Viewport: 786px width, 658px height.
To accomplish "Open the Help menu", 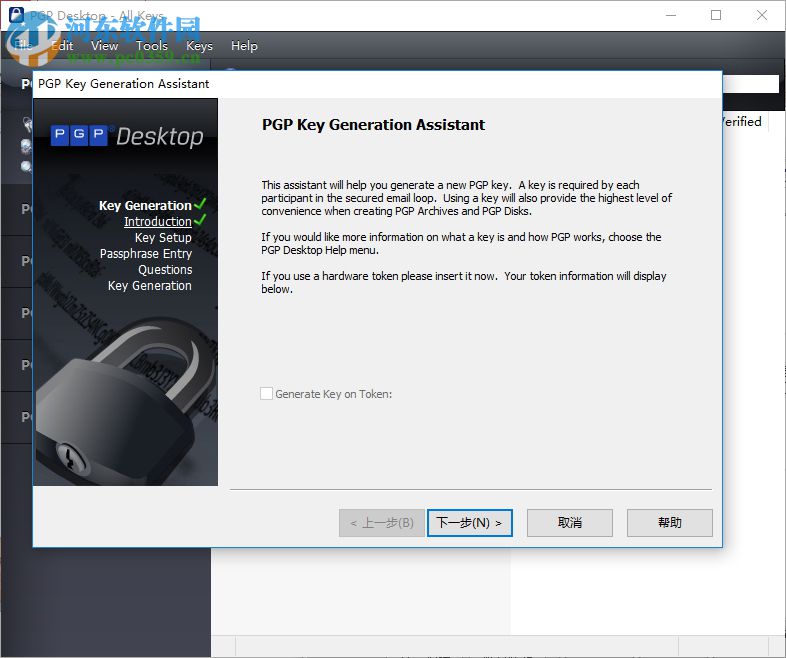I will pos(244,46).
